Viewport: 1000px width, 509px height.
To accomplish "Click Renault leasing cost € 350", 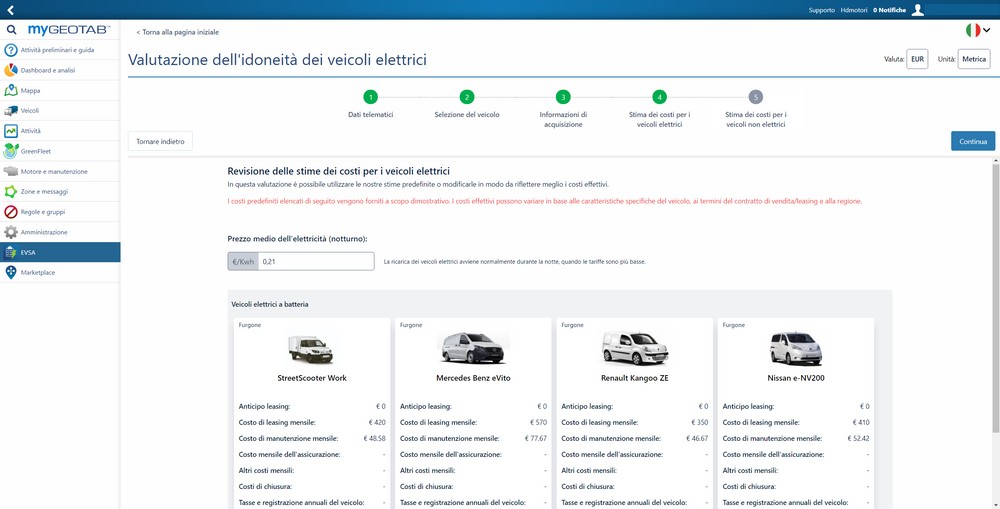I will 701,422.
